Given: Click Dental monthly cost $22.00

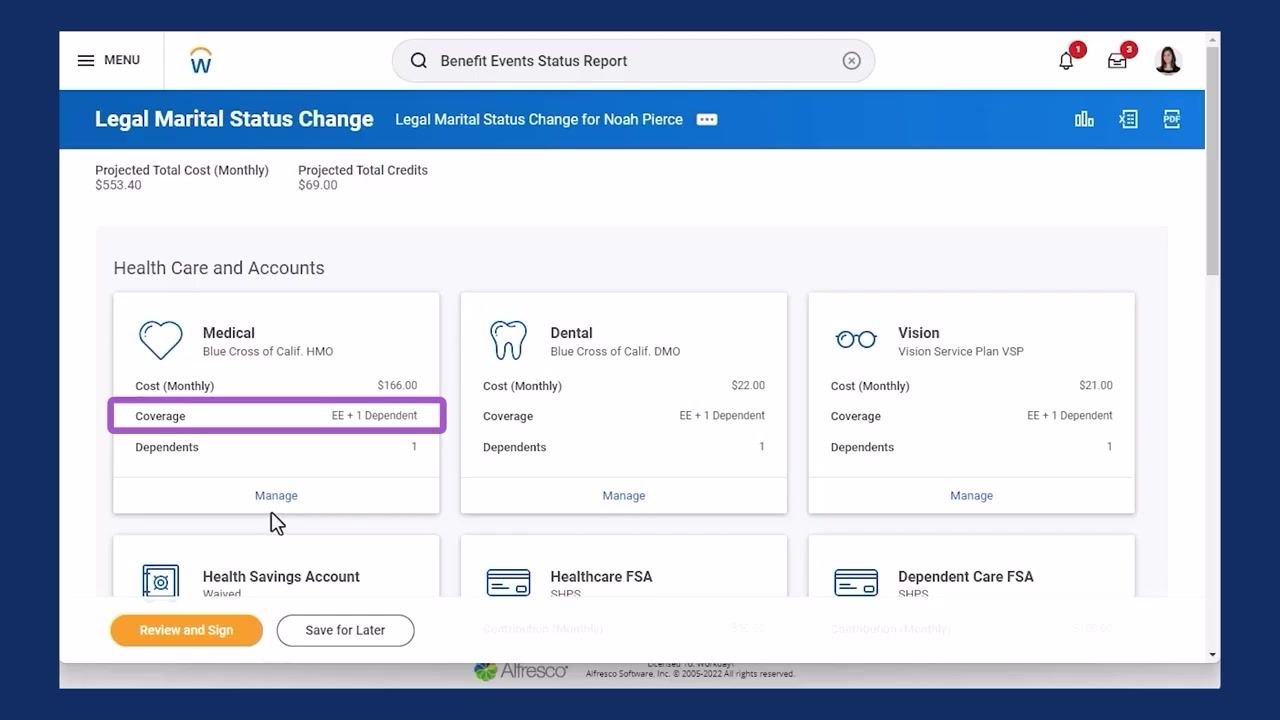Looking at the screenshot, I should 748,385.
